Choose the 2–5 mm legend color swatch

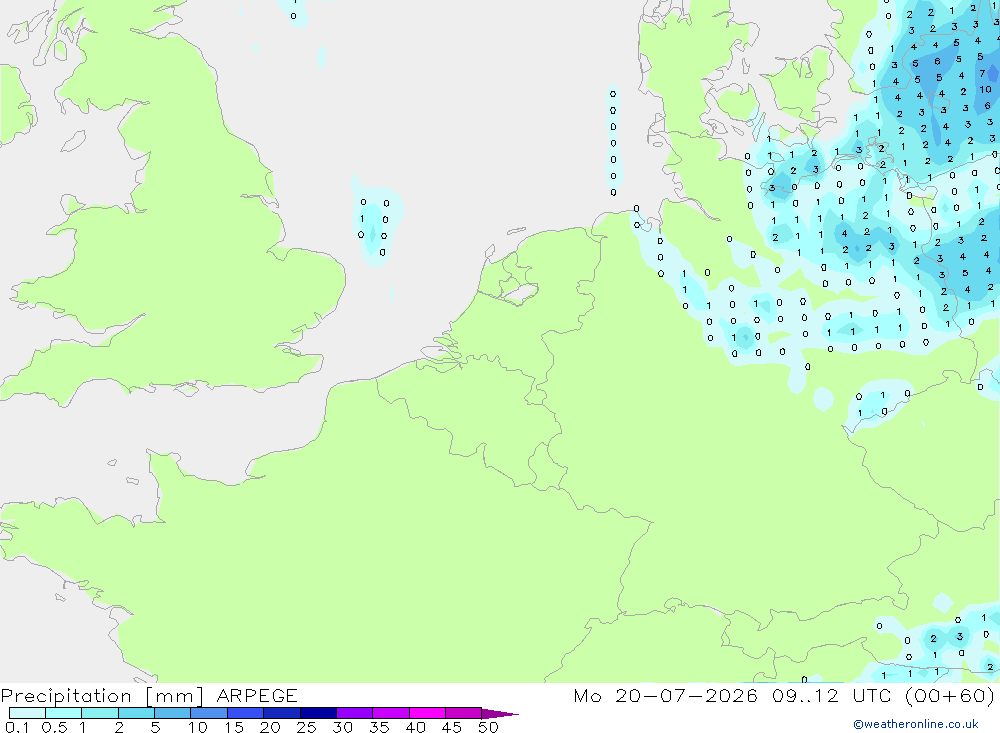[x=136, y=713]
